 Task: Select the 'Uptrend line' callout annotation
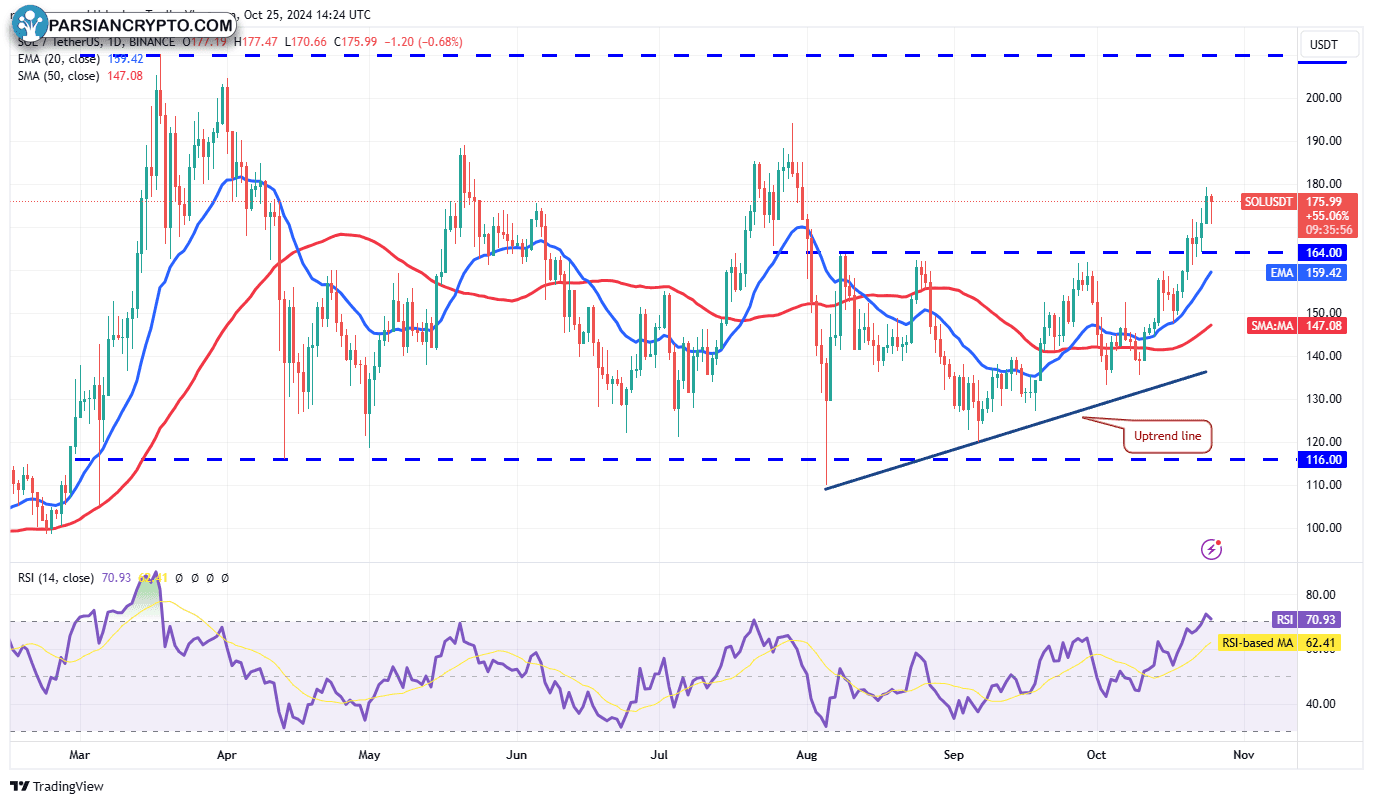point(1168,436)
